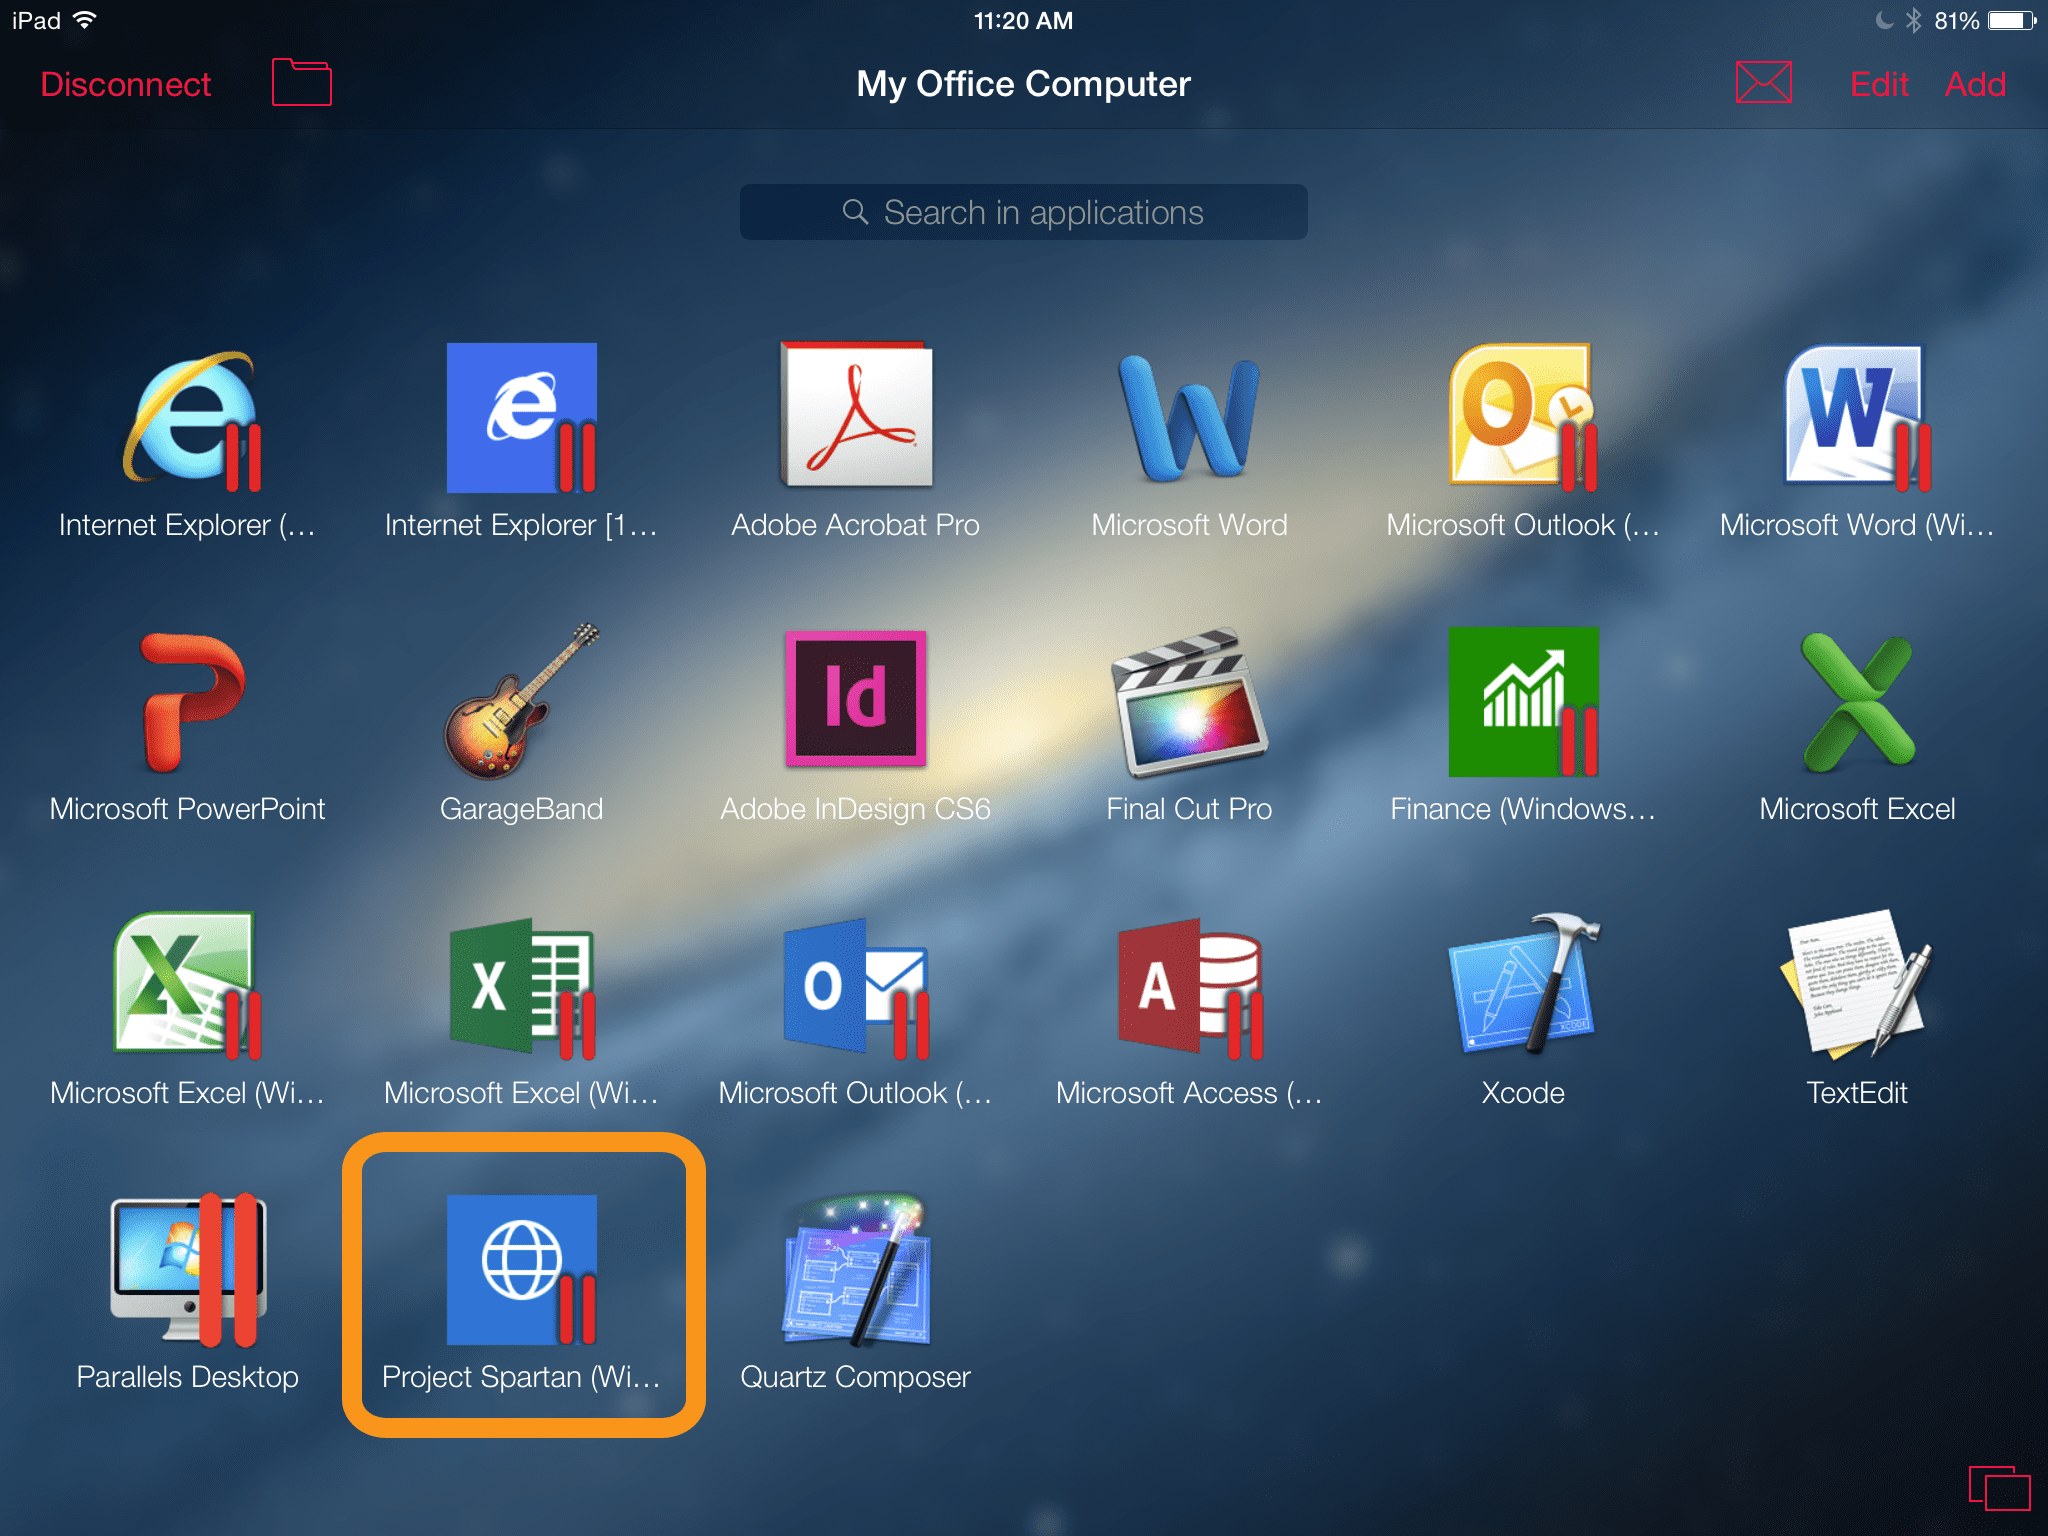Tap Edit to rearrange applications
2048x1536 pixels.
(1879, 84)
